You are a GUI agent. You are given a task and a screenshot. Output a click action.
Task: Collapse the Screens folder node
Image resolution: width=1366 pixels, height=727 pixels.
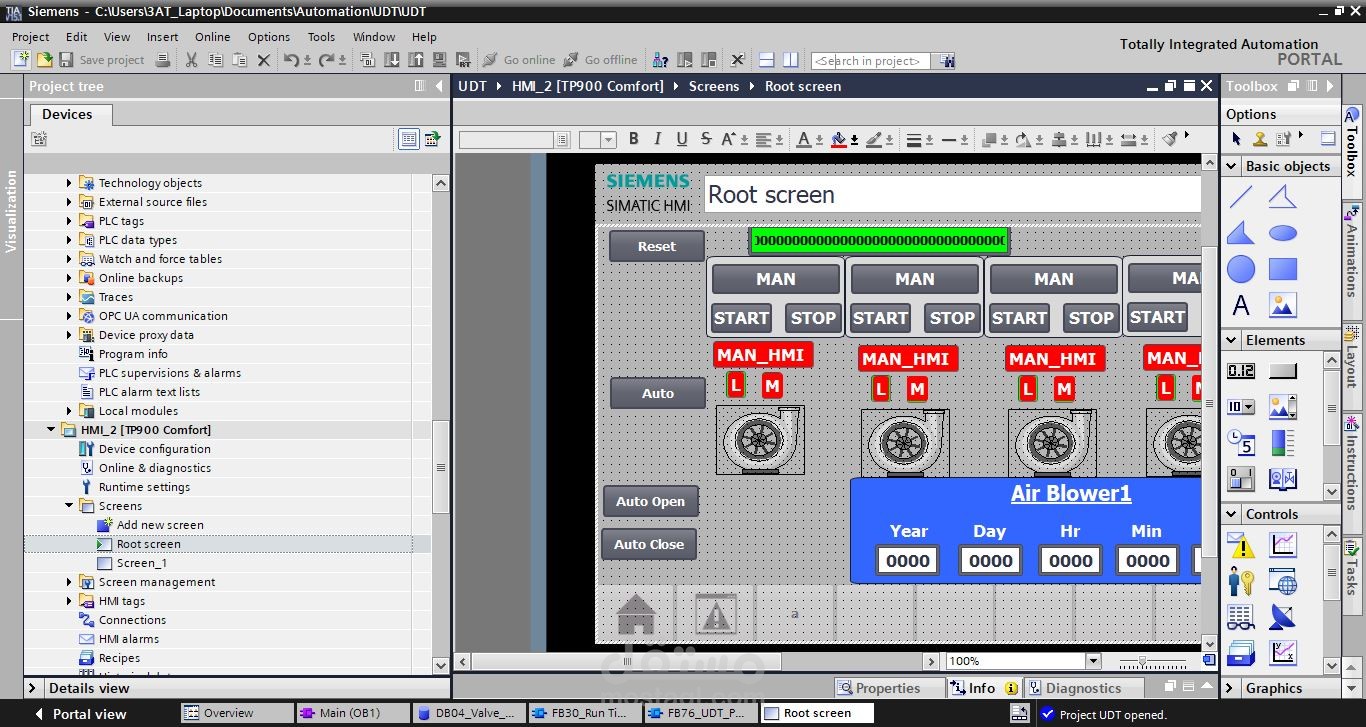(x=69, y=506)
